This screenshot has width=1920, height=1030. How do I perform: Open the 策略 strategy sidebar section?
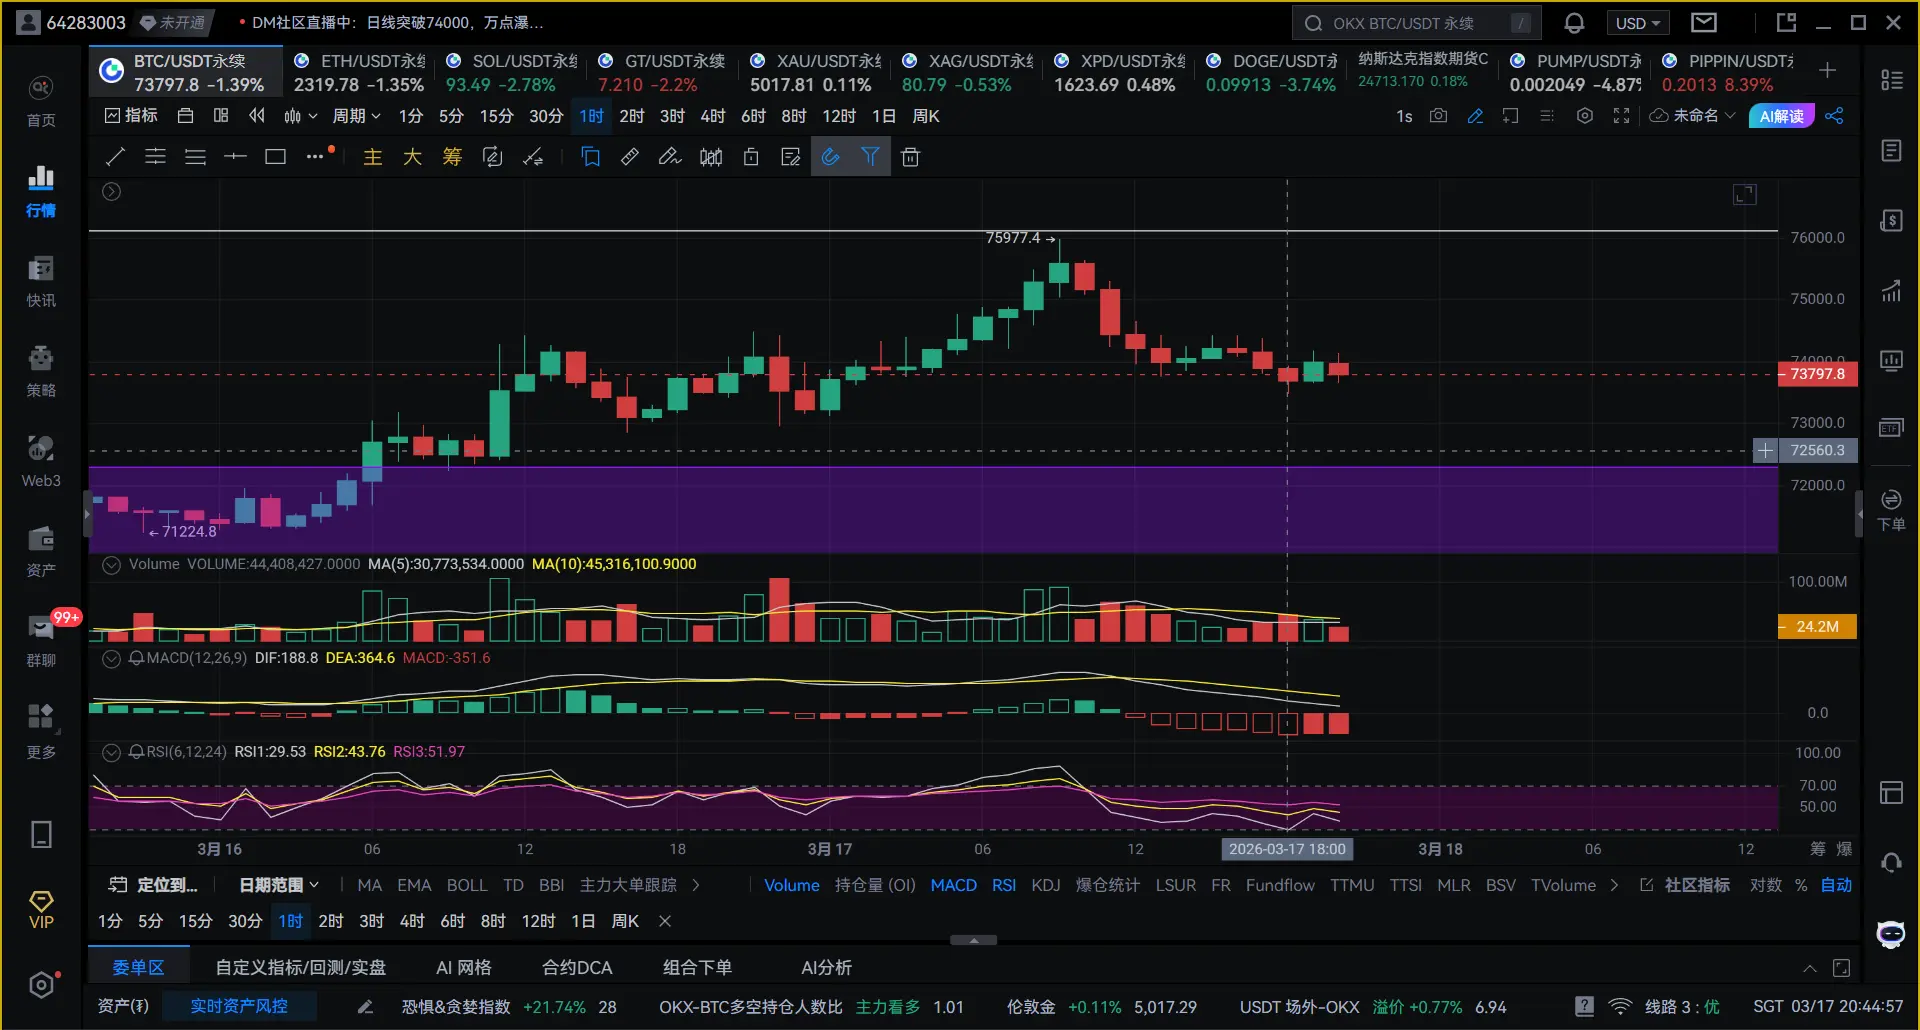[41, 370]
